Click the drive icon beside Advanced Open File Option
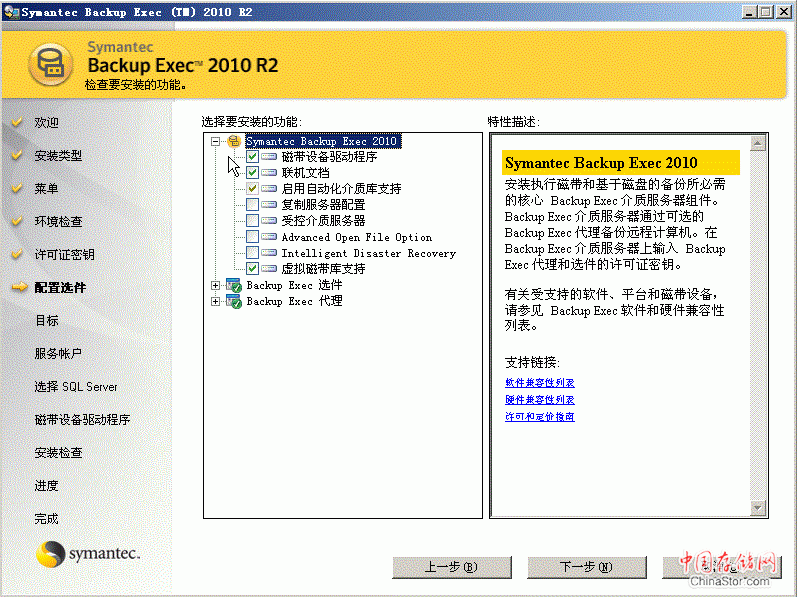Screen dimensions: 797x597 point(270,237)
